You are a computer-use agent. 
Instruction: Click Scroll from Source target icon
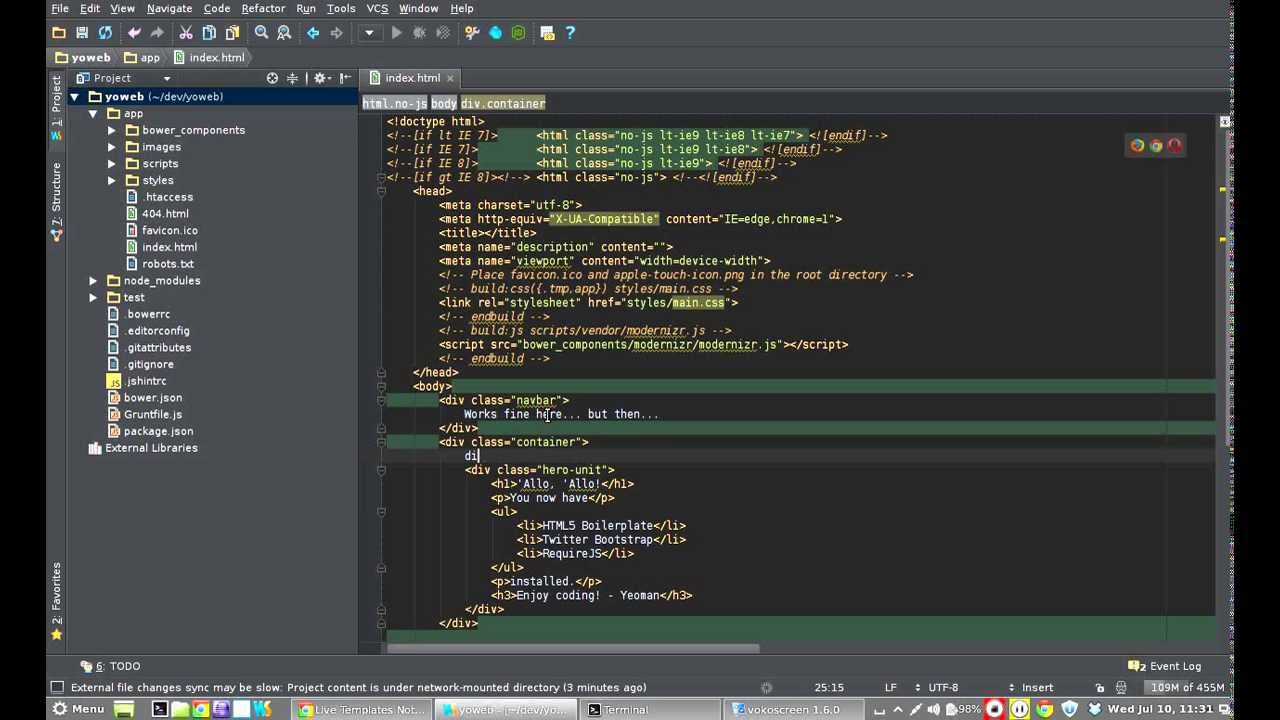tap(272, 78)
